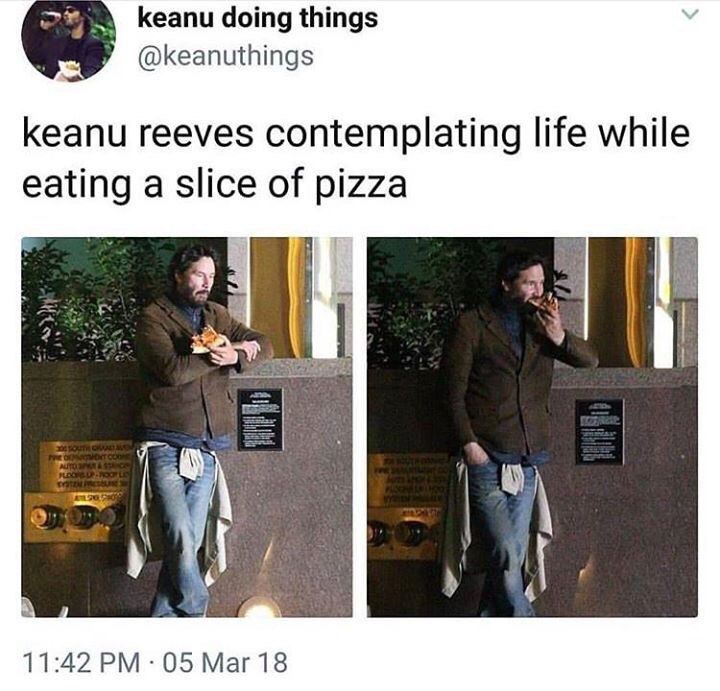The image size is (720, 691).
Task: Expand the tweet options chevron
Action: (x=689, y=15)
